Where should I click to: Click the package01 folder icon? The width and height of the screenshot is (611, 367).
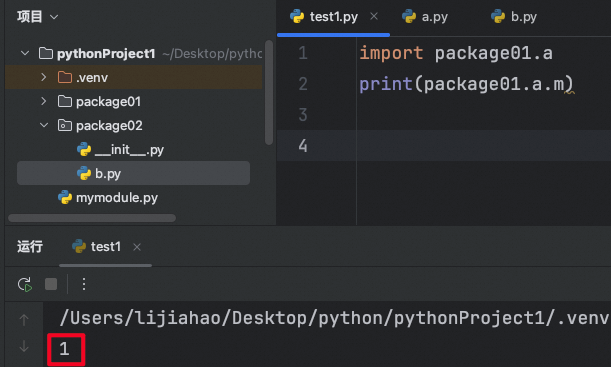coord(65,101)
